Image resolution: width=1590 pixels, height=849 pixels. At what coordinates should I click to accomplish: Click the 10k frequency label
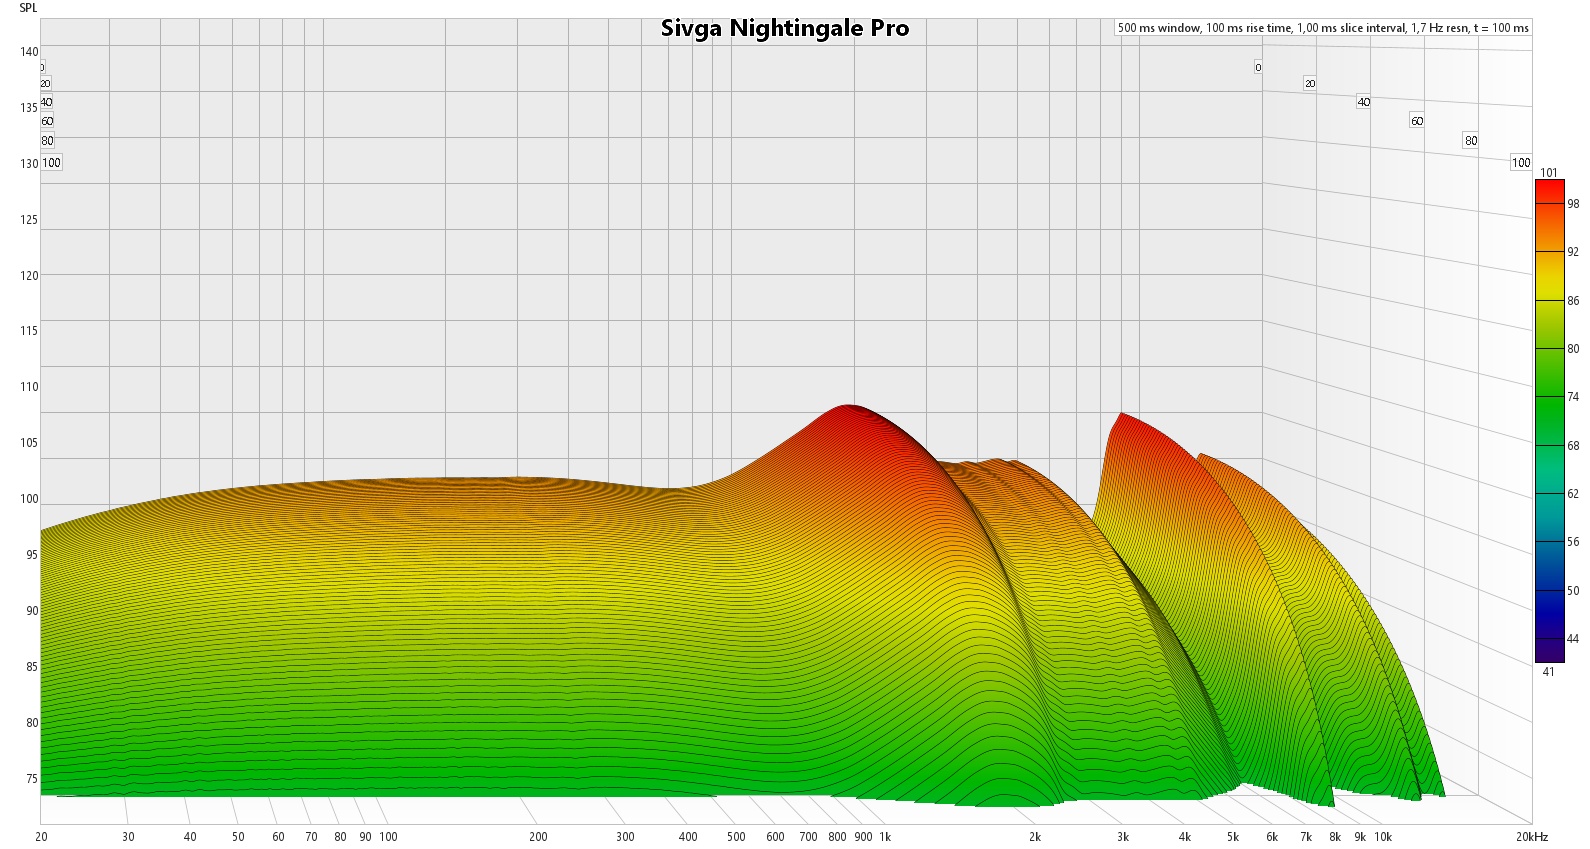coord(1383,837)
